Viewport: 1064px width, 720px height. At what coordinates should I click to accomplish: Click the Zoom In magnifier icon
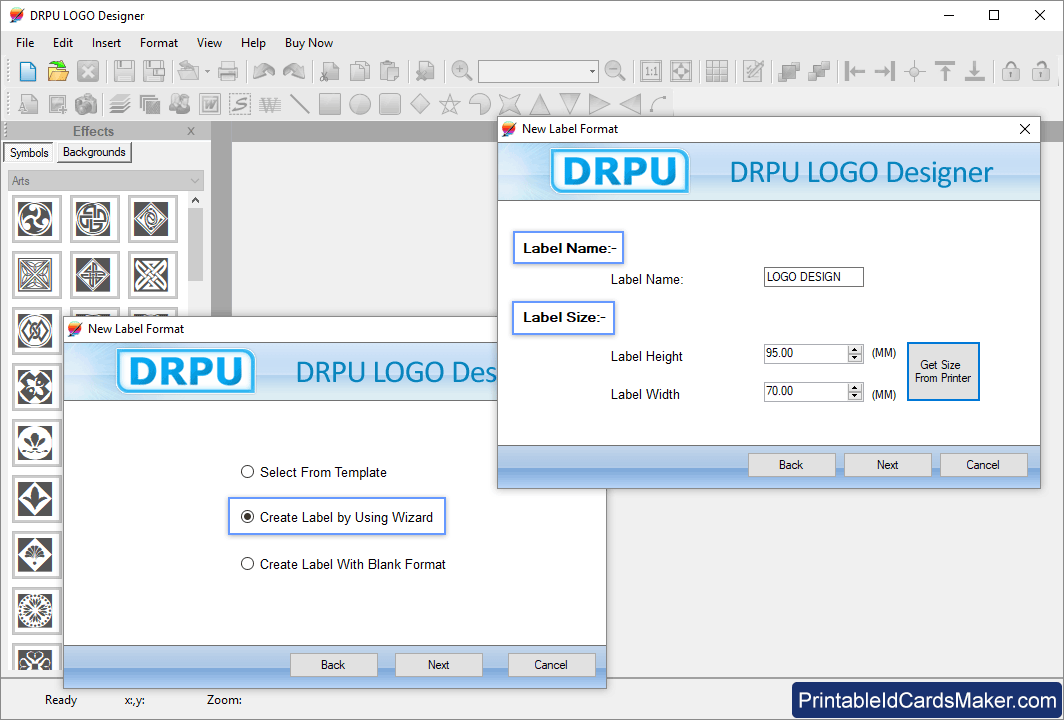(462, 71)
